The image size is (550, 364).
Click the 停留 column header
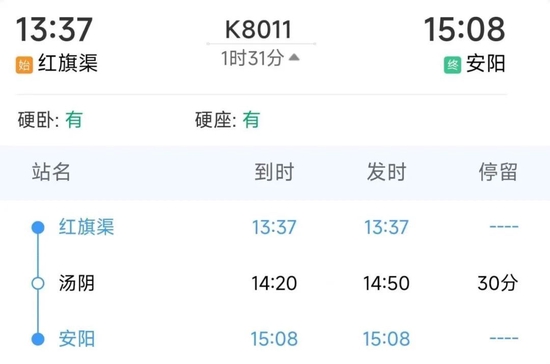coord(498,172)
